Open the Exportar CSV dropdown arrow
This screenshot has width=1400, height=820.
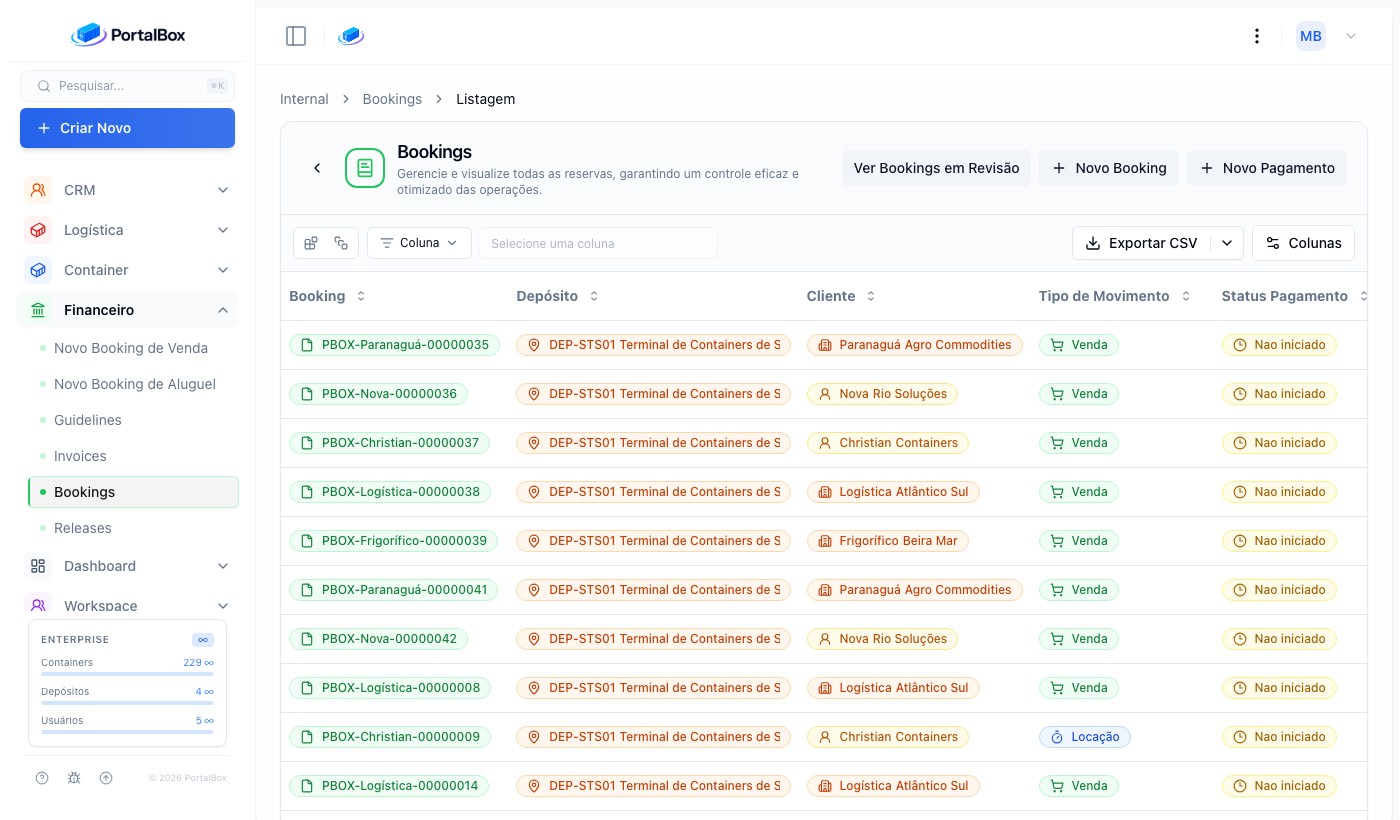pyautogui.click(x=1227, y=243)
